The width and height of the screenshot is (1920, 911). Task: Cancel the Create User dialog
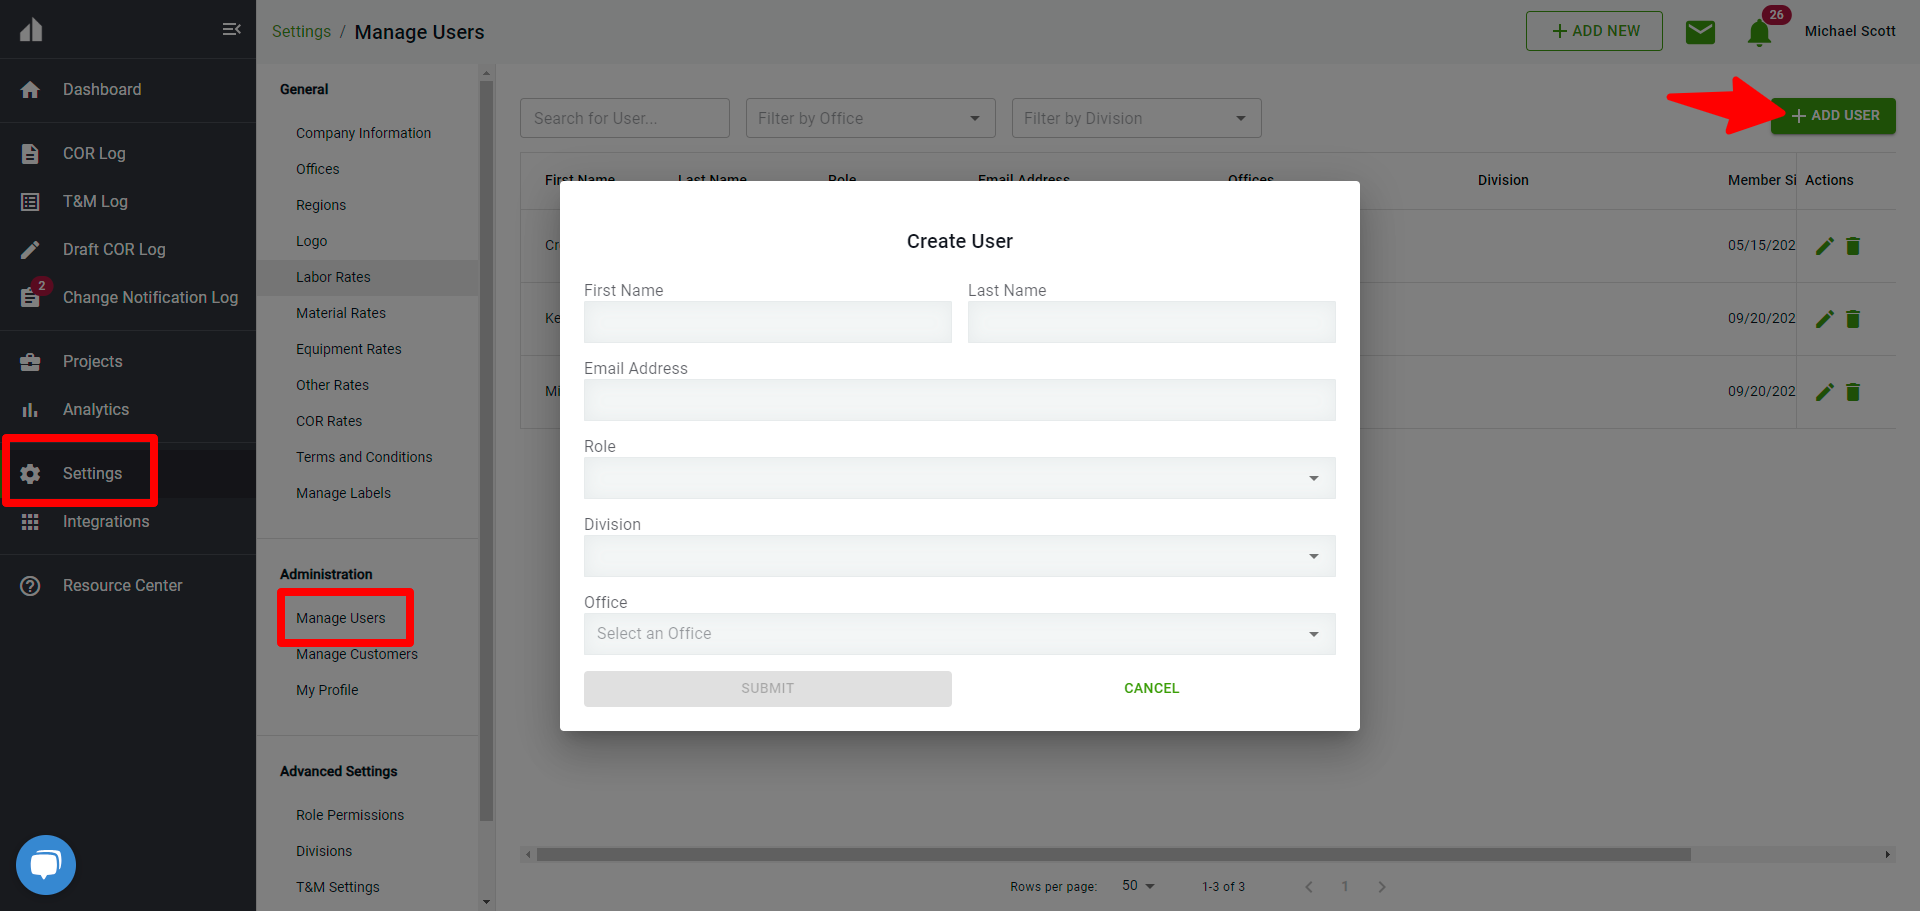(1152, 689)
